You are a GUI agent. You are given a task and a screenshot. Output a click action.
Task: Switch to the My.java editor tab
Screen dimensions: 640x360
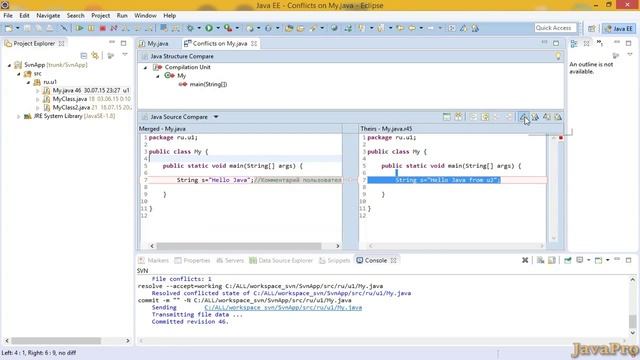tap(158, 43)
